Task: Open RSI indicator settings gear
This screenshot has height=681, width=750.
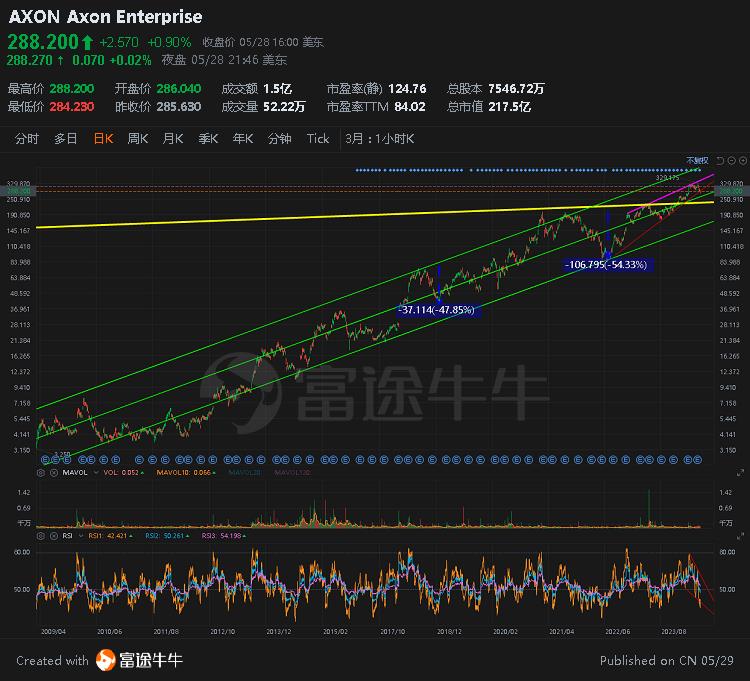Action: pyautogui.click(x=41, y=536)
